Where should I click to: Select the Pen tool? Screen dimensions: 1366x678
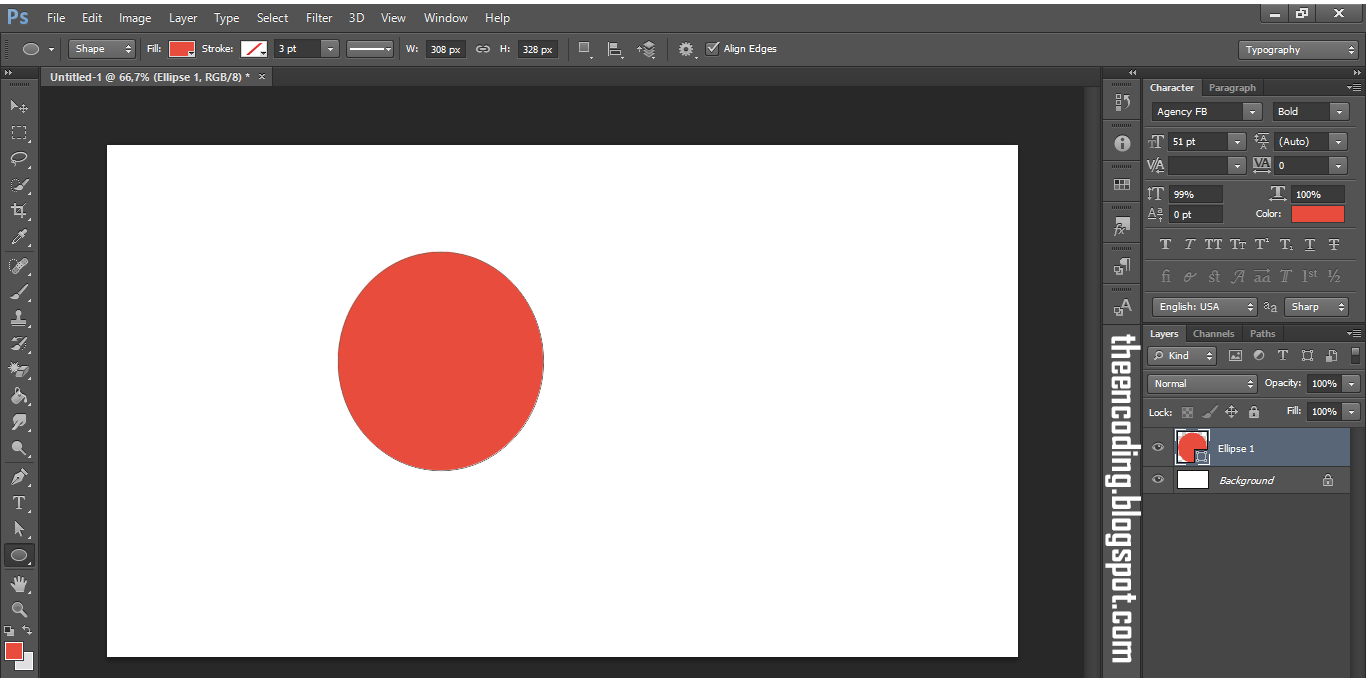(x=19, y=477)
